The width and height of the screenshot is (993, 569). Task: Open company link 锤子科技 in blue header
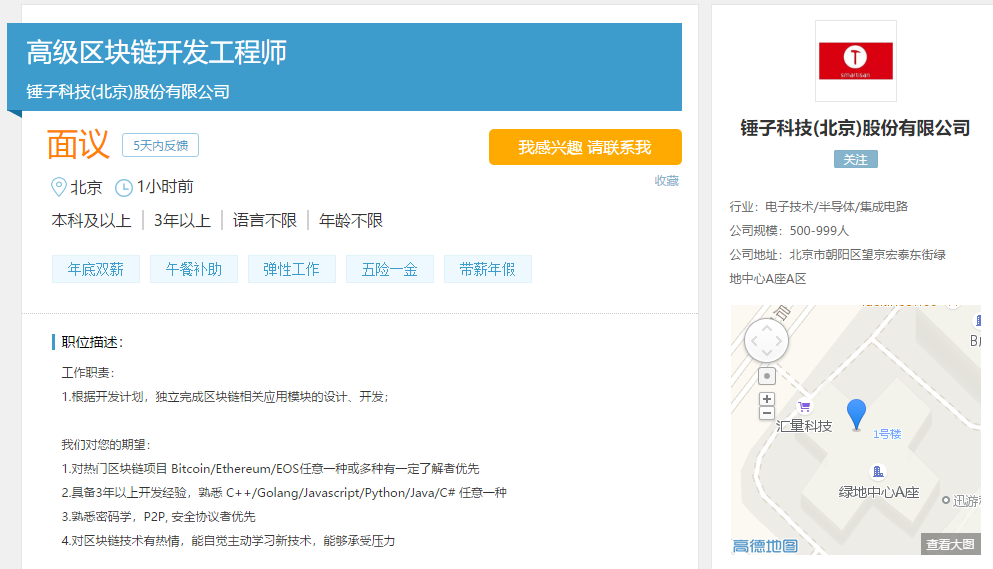128,92
